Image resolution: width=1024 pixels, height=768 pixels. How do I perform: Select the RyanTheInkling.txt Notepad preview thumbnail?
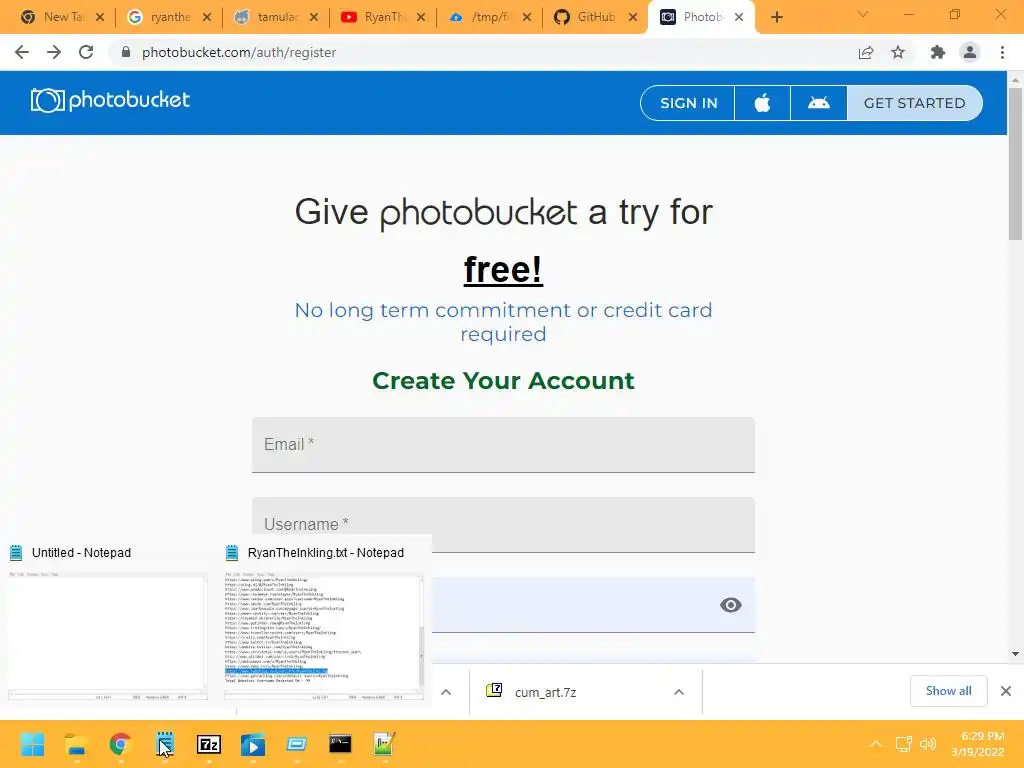tap(324, 635)
